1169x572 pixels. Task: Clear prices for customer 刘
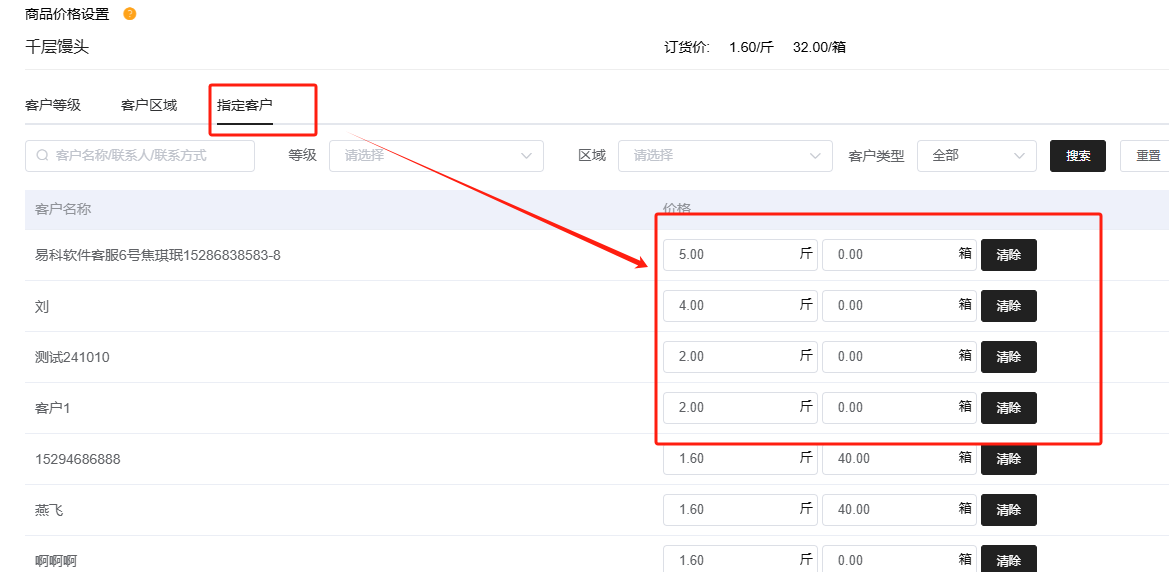pyautogui.click(x=1008, y=306)
